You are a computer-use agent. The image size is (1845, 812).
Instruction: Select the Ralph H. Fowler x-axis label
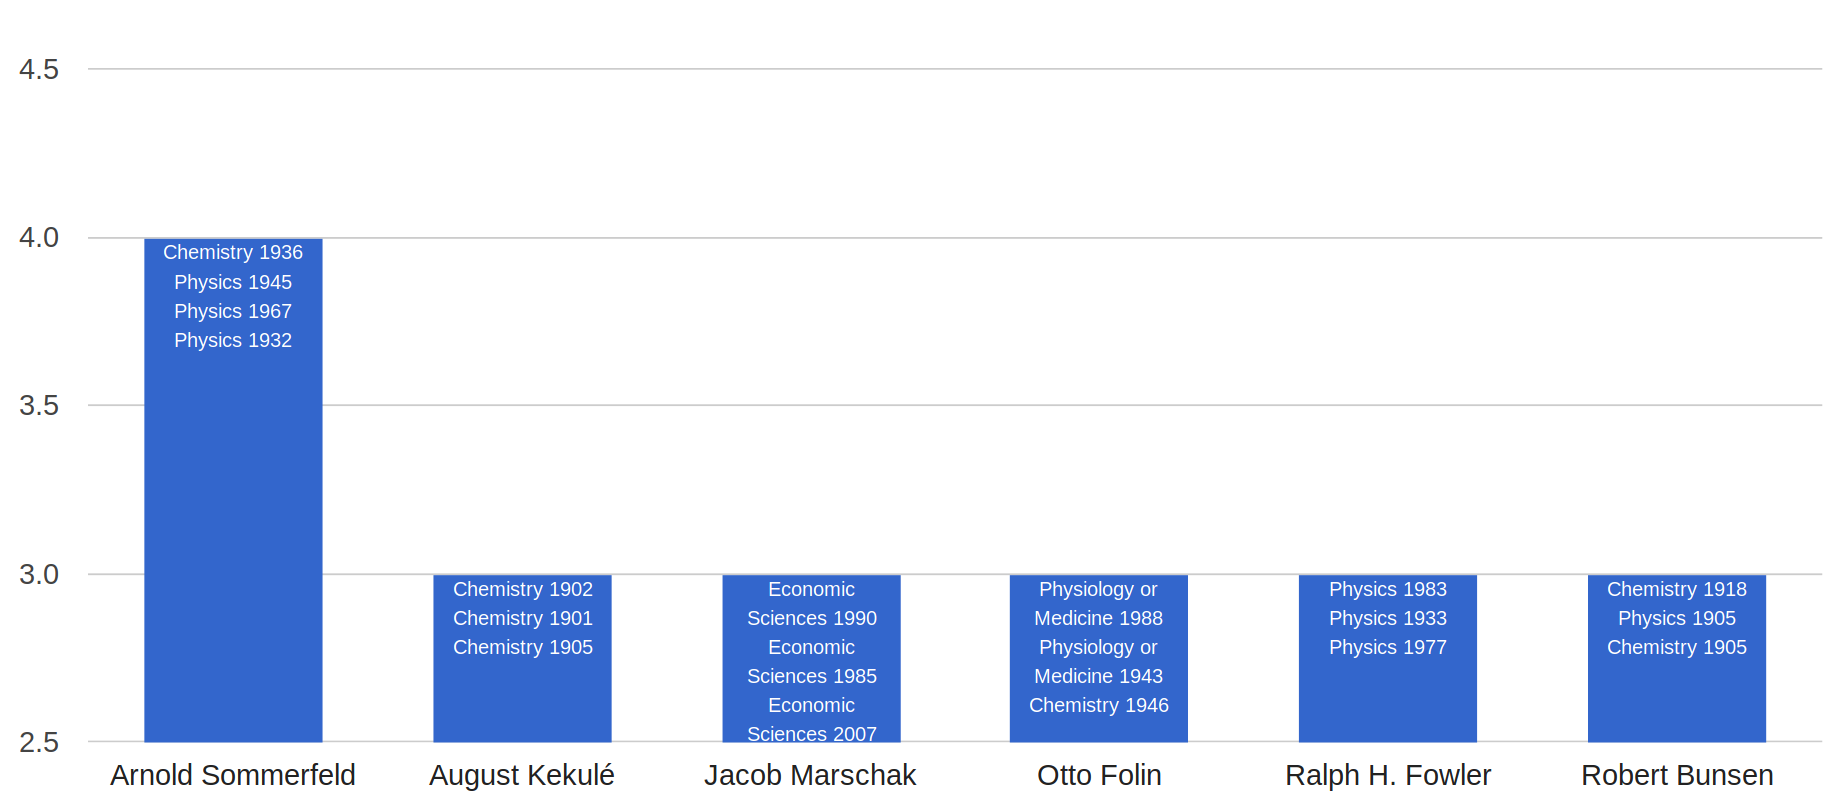[x=1387, y=775]
